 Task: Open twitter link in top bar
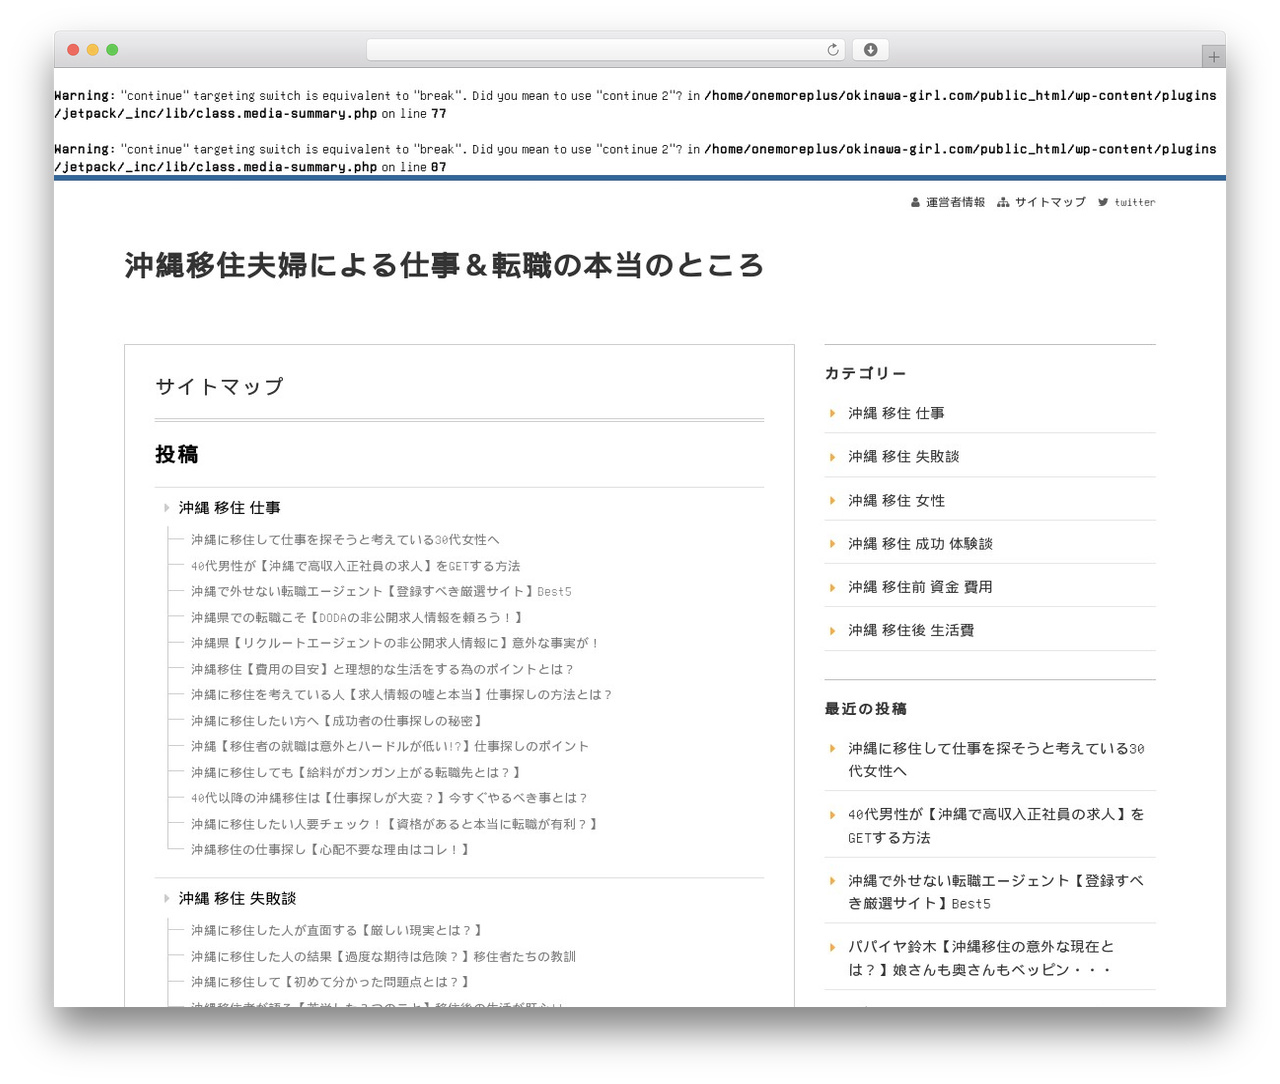click(1126, 202)
